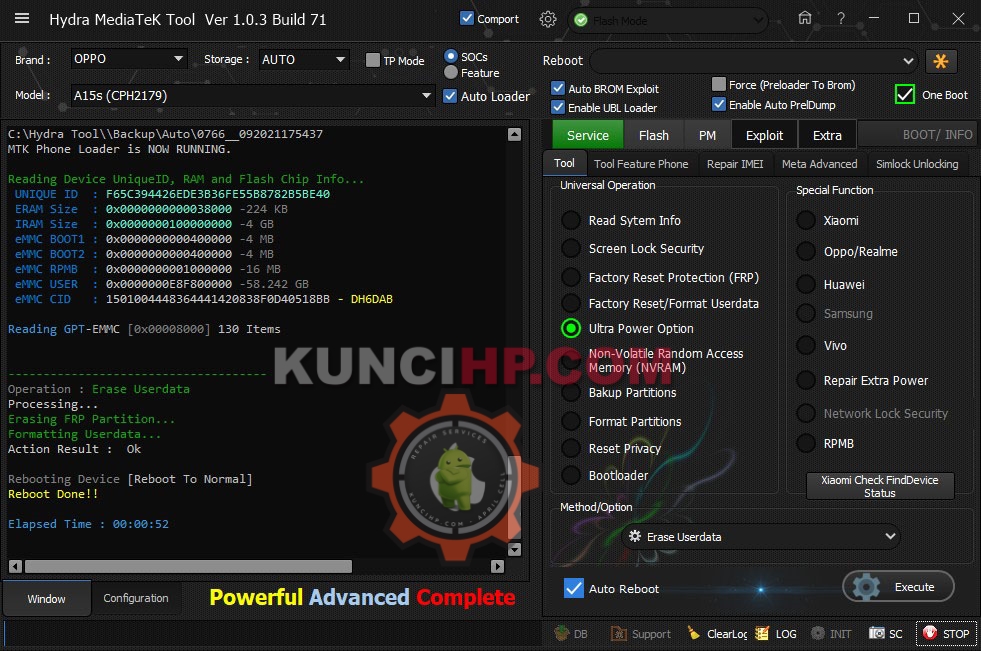Uncheck Enable UBL Loader
The width and height of the screenshot is (981, 651).
coord(558,107)
